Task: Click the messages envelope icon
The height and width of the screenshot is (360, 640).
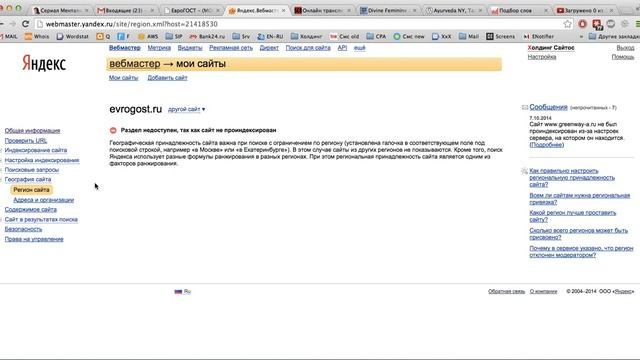Action: (524, 107)
